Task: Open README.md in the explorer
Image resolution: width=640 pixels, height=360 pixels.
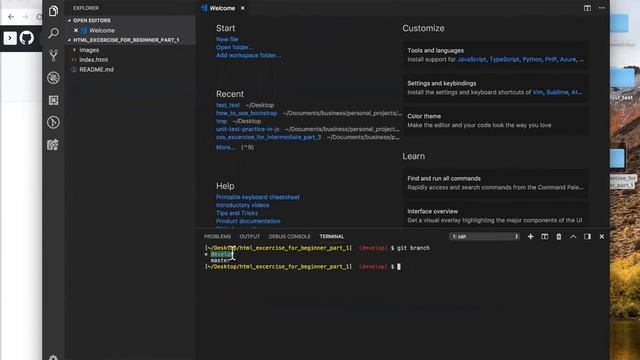Action: [x=96, y=69]
